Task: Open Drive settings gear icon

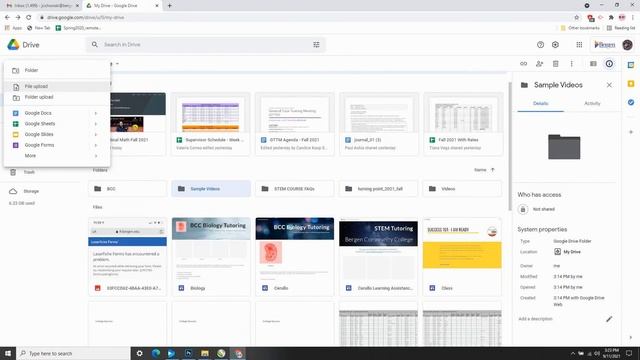Action: [x=555, y=44]
